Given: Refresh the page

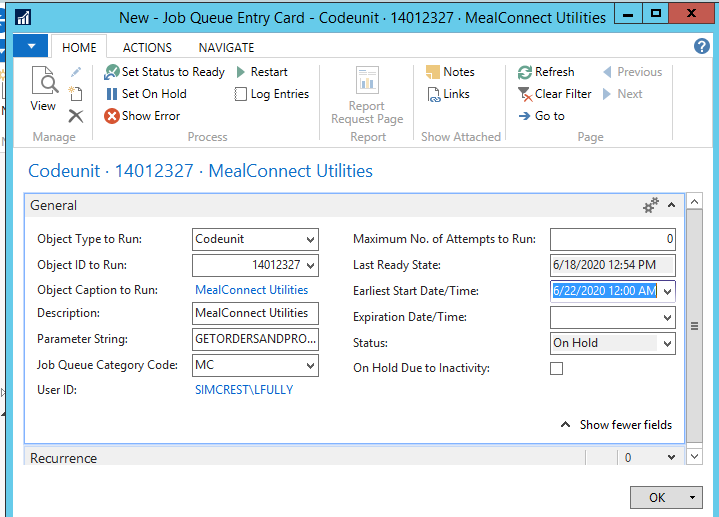Looking at the screenshot, I should pos(546,72).
